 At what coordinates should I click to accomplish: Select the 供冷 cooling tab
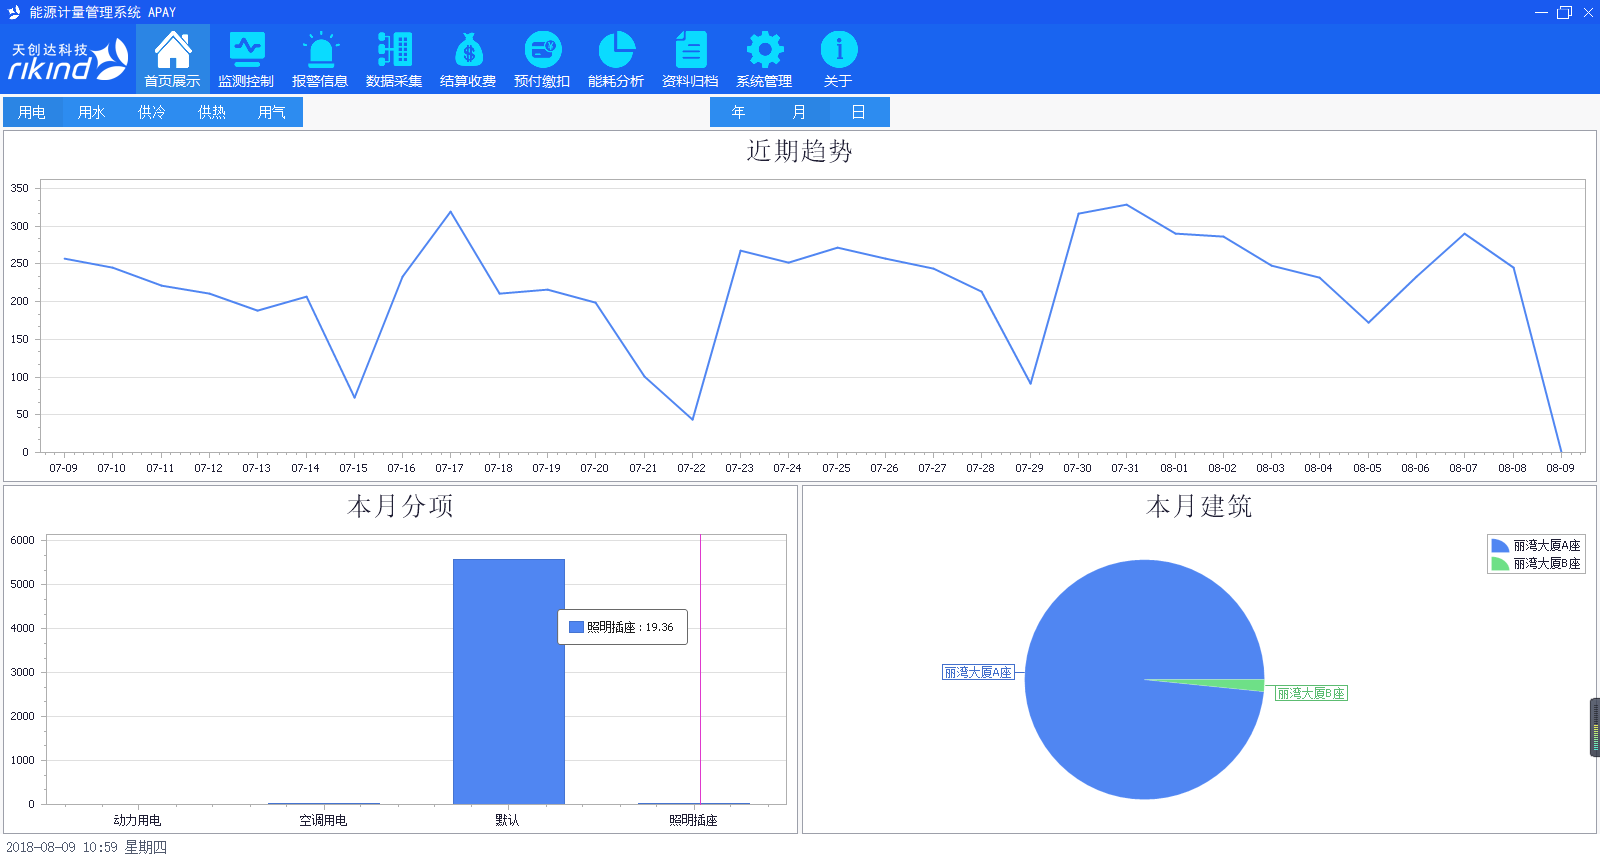(152, 112)
